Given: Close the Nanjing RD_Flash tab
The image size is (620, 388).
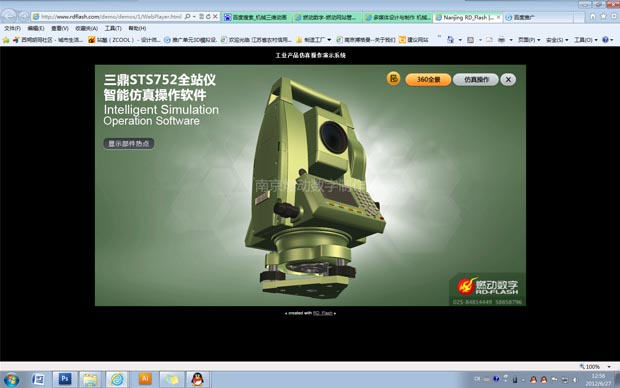Looking at the screenshot, I should tap(498, 17).
